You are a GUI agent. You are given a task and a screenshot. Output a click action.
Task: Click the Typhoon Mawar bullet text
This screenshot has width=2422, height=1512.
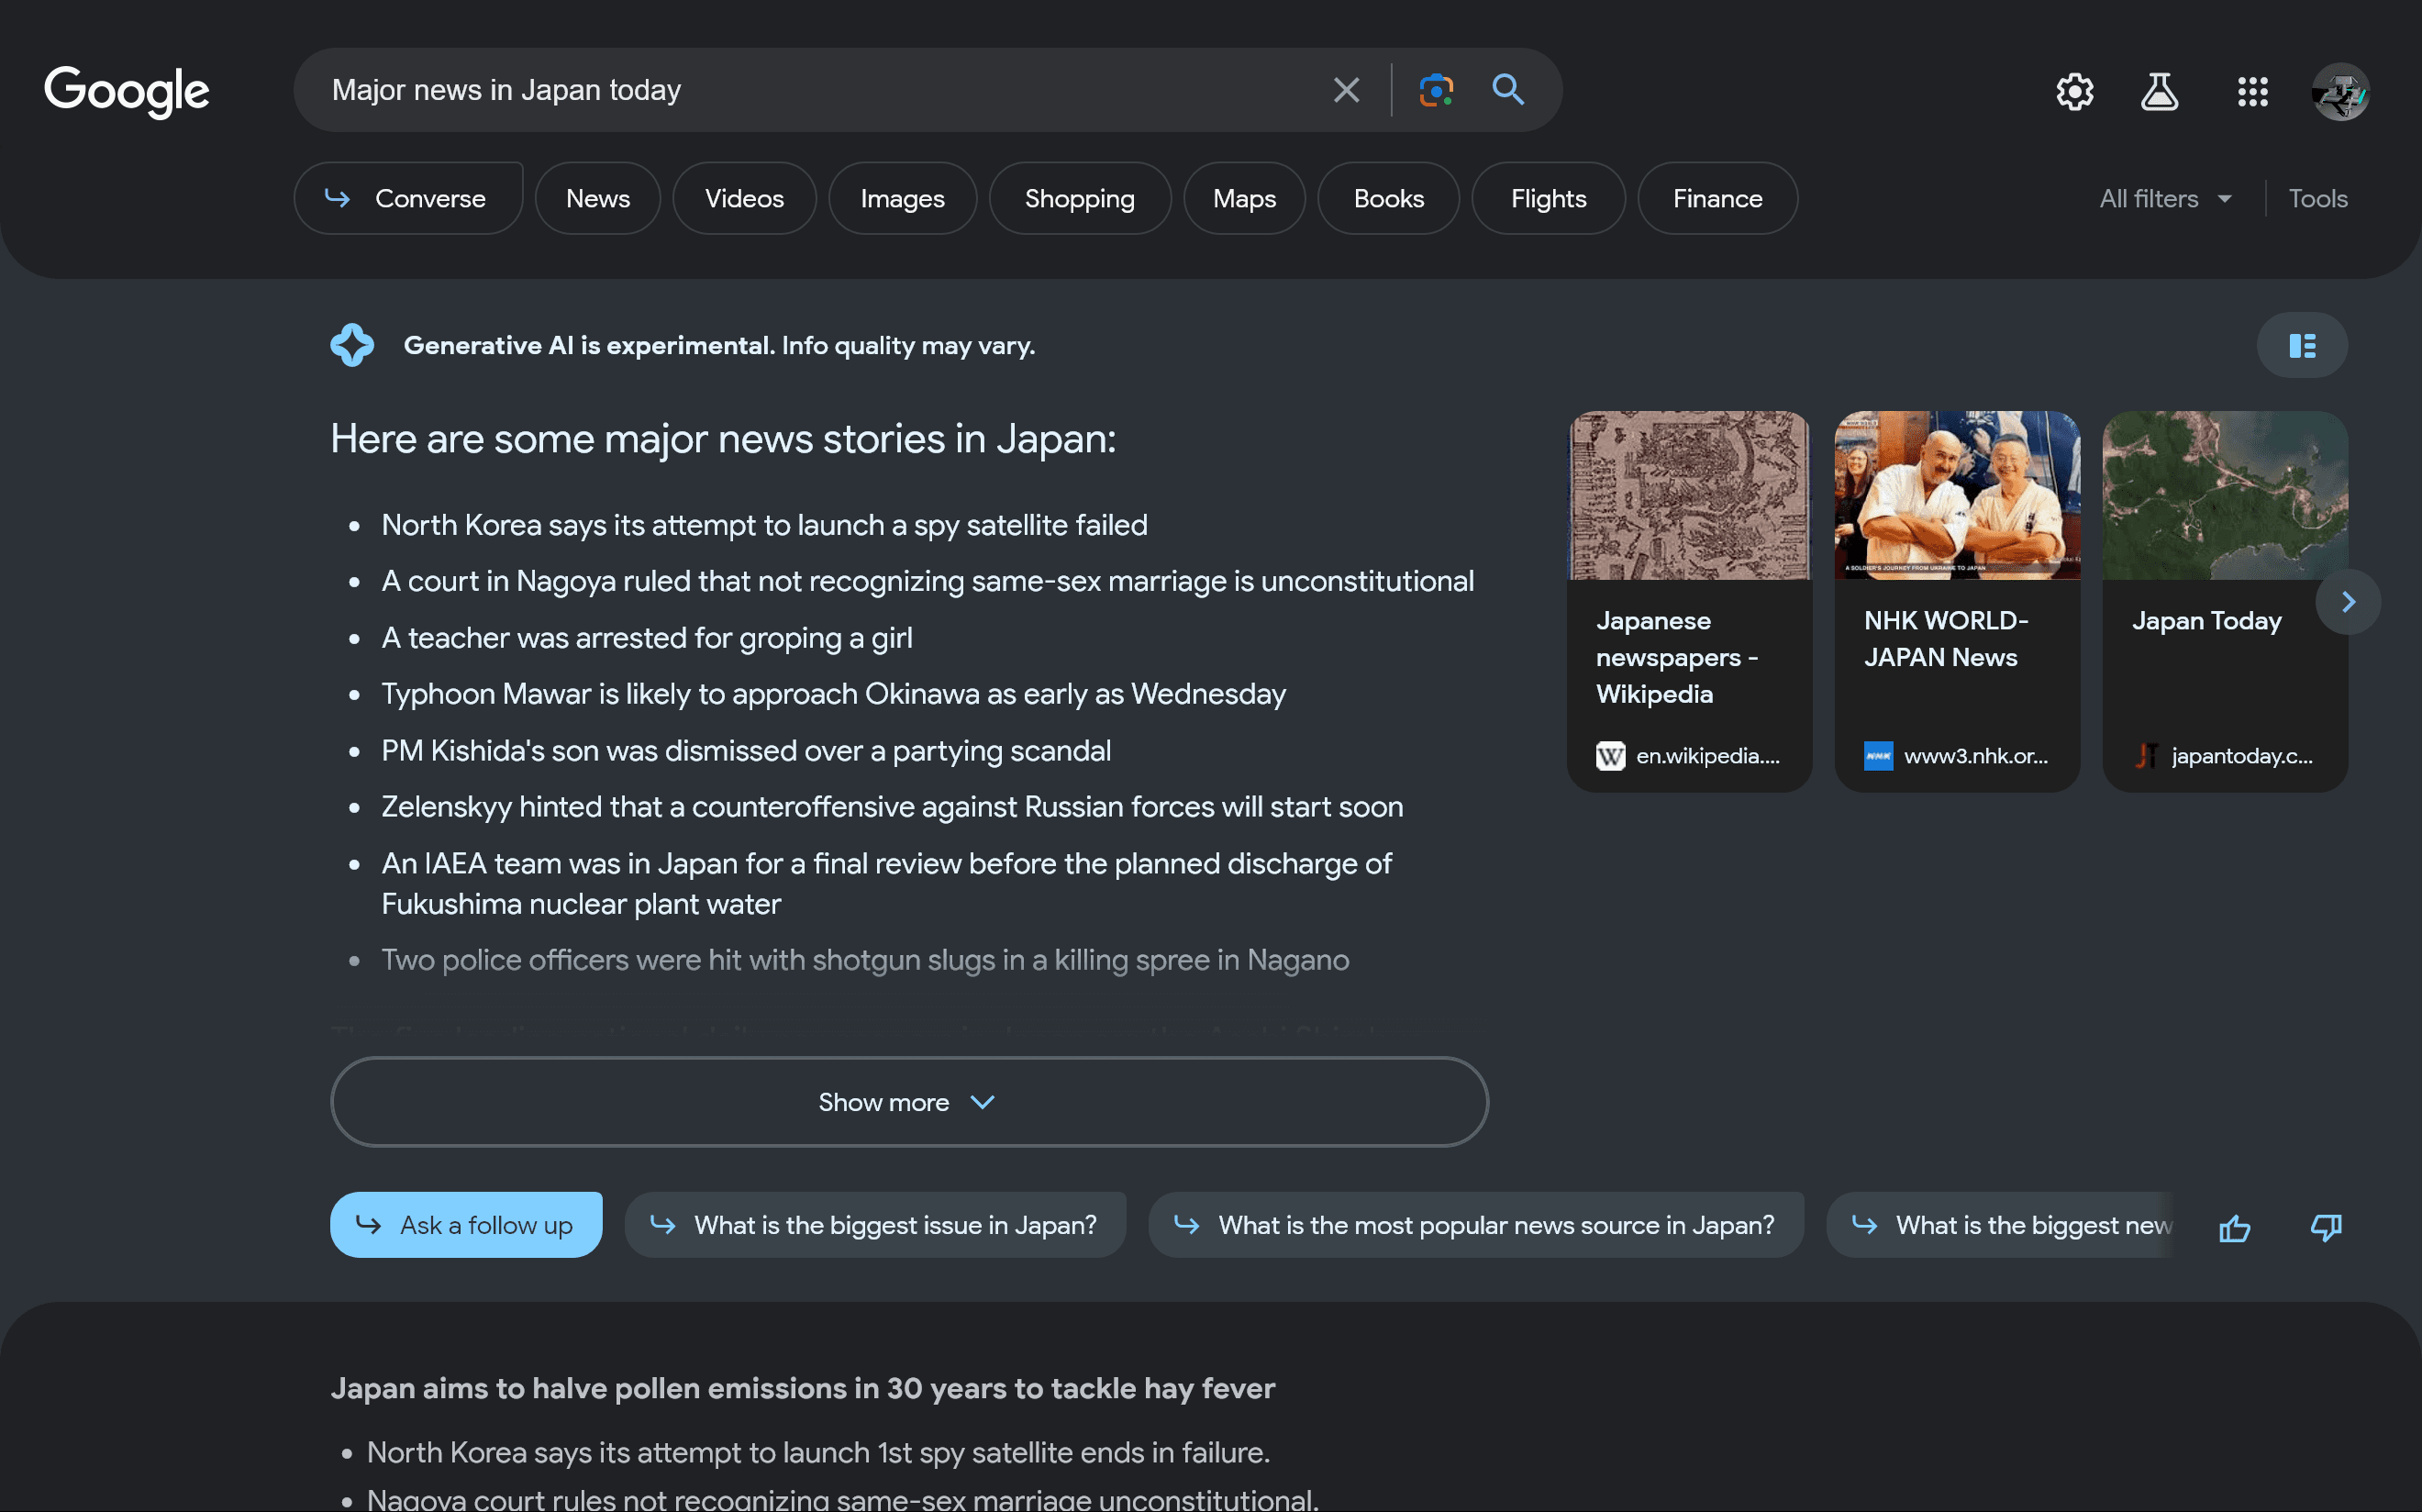tap(834, 694)
